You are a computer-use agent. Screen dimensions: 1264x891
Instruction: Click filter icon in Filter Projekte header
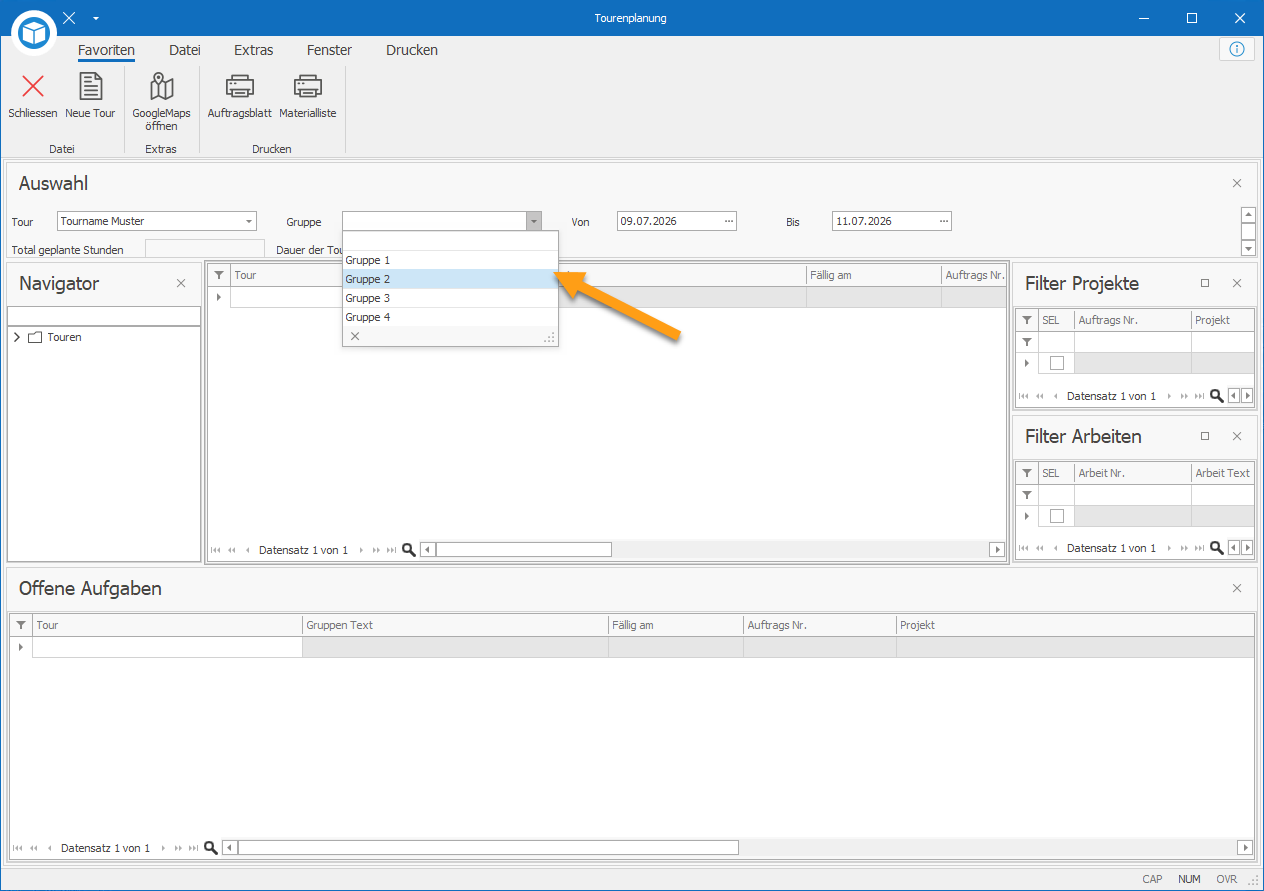point(1026,320)
